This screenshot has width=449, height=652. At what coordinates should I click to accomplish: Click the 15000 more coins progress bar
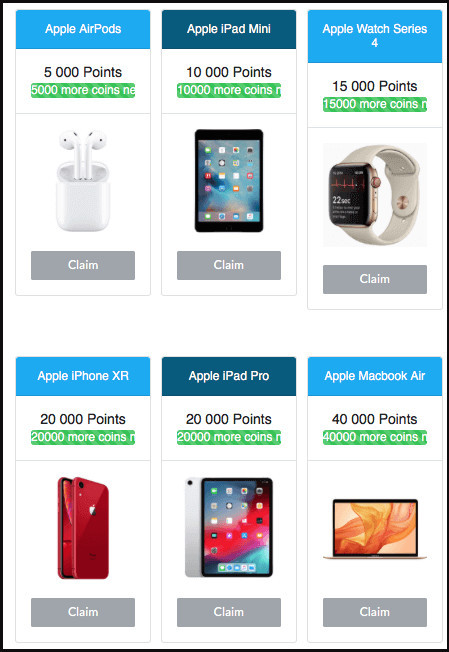point(375,104)
